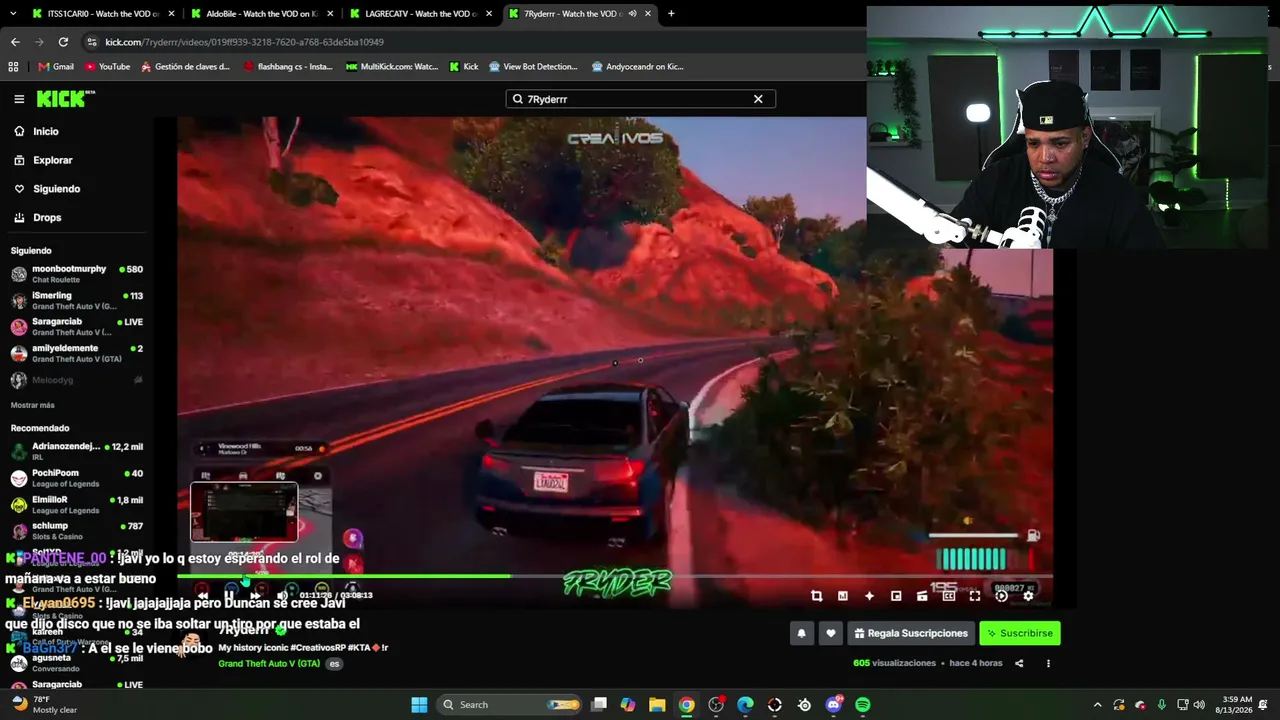Open ElmiilloR's recommended channel

(x=77, y=504)
